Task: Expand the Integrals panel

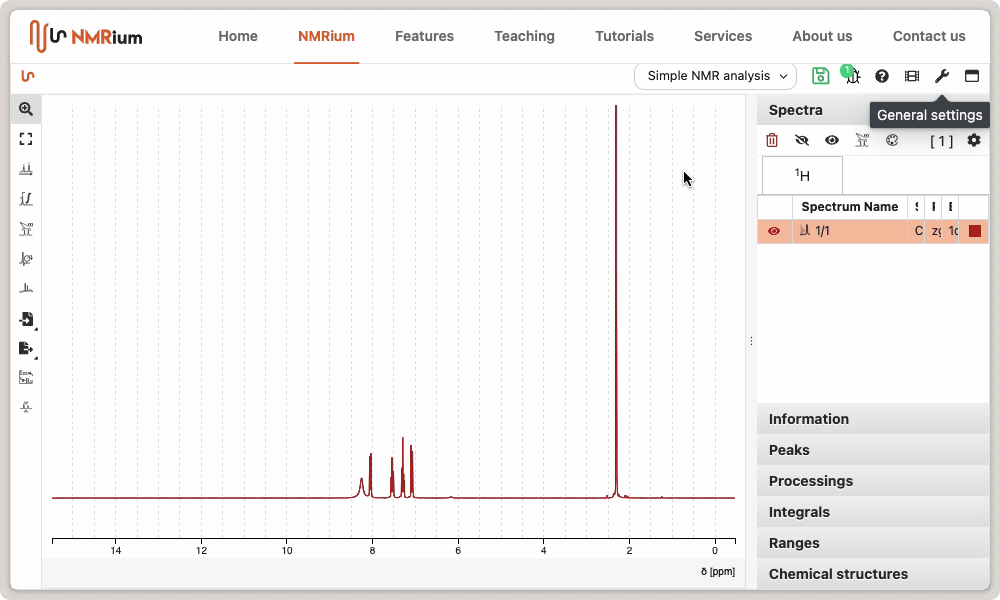Action: [799, 512]
